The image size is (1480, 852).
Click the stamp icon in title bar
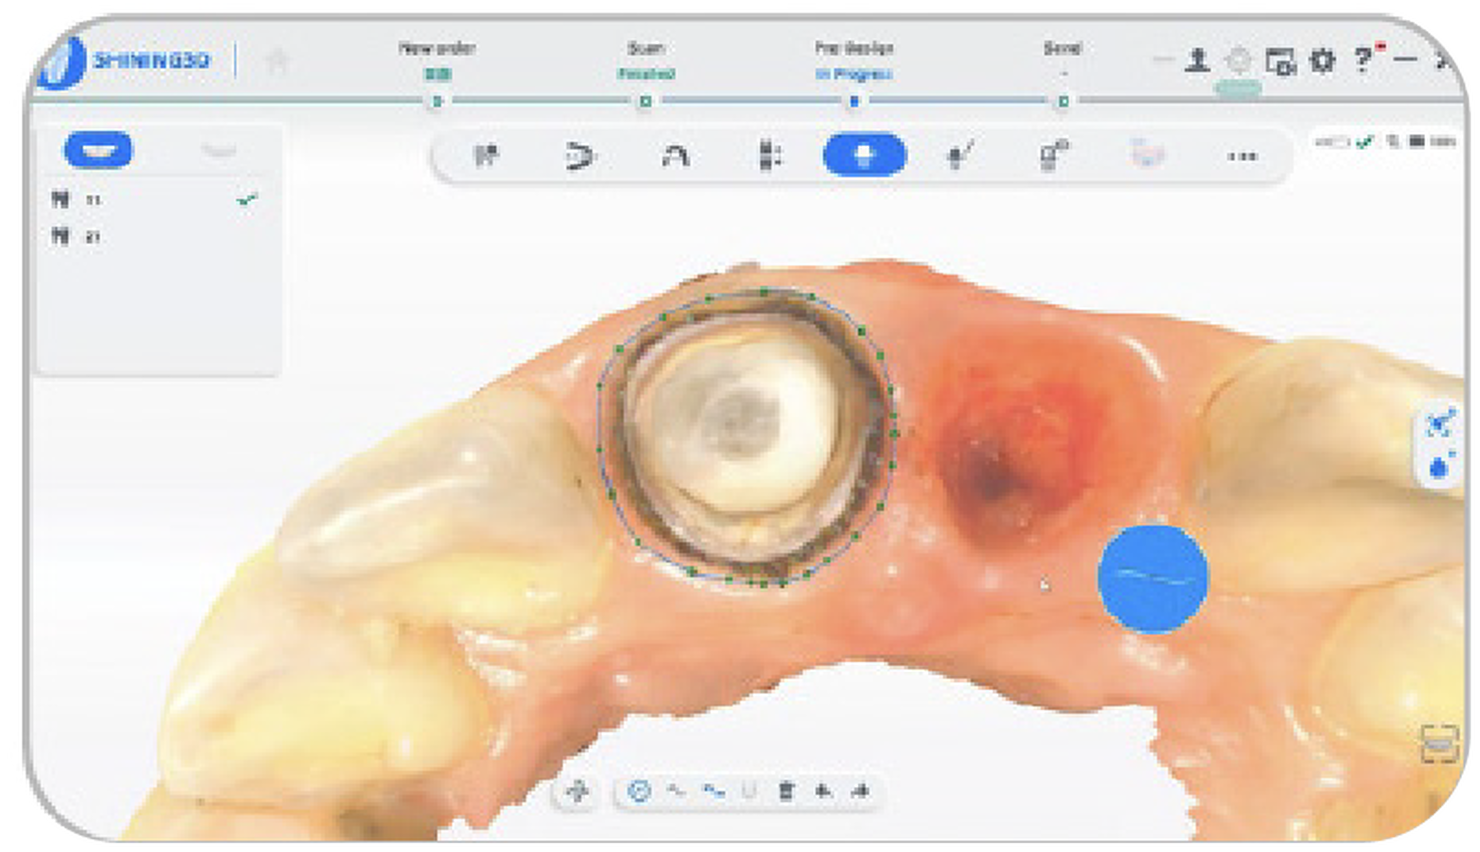point(1197,61)
